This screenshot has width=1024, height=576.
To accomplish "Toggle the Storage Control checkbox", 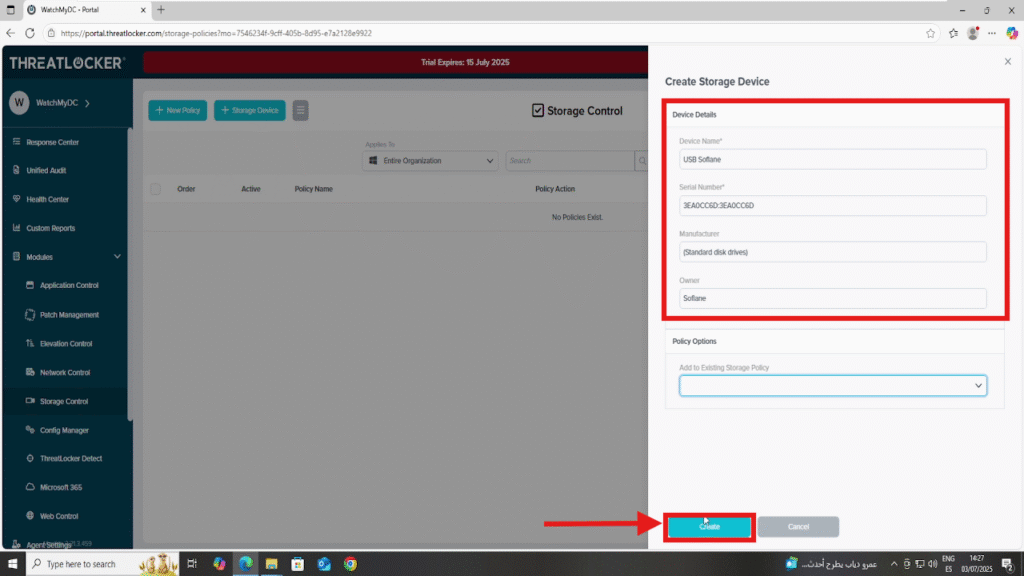I will pos(537,110).
